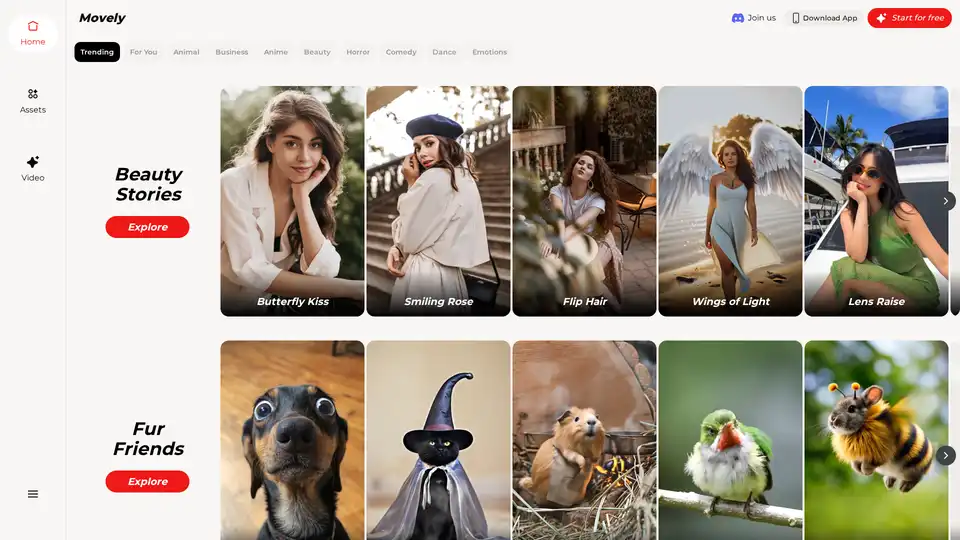
Task: Click the Movely logo
Action: click(102, 18)
